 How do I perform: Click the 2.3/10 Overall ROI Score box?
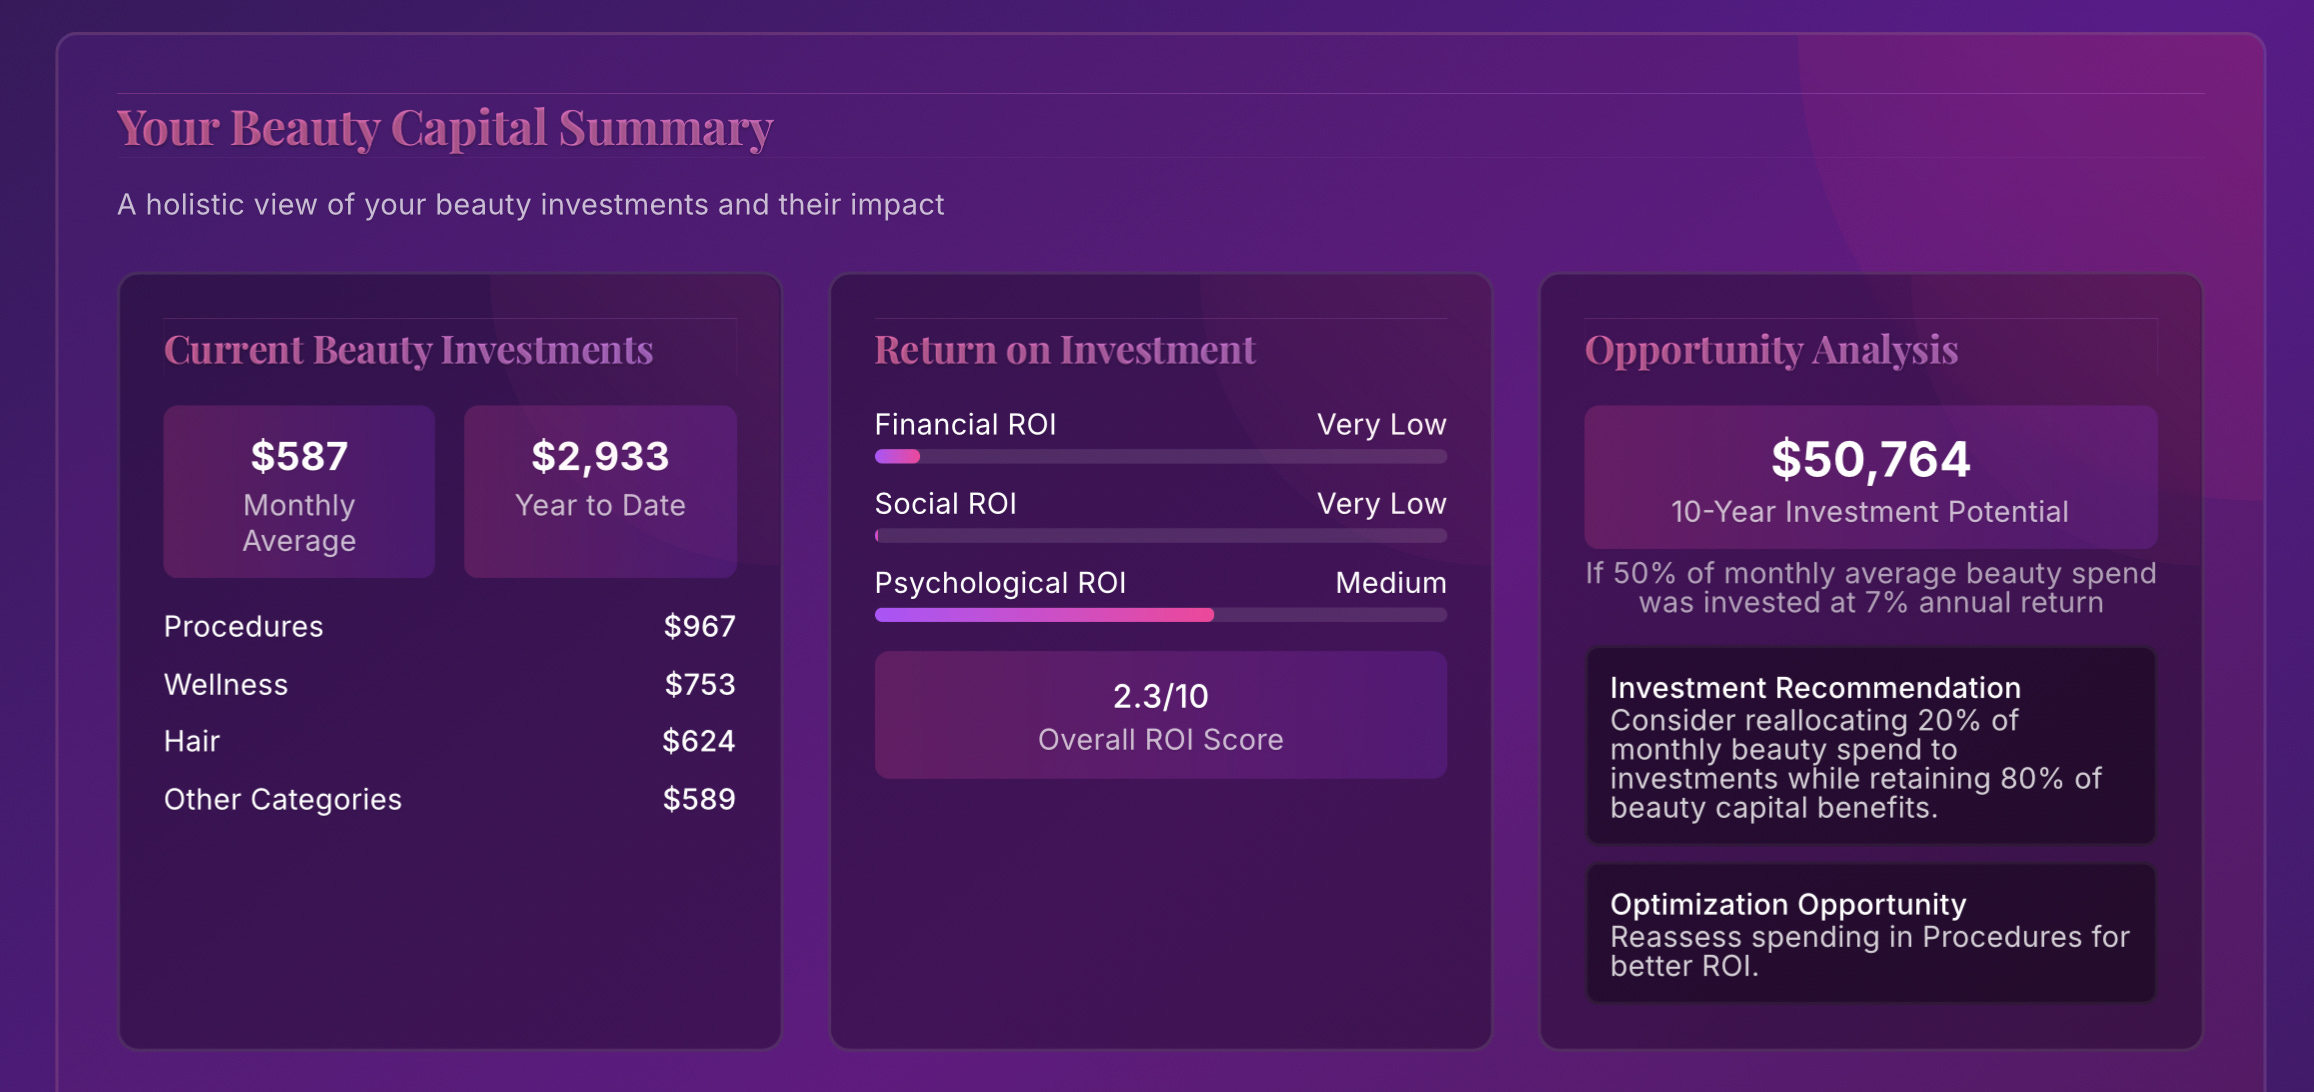1160,715
